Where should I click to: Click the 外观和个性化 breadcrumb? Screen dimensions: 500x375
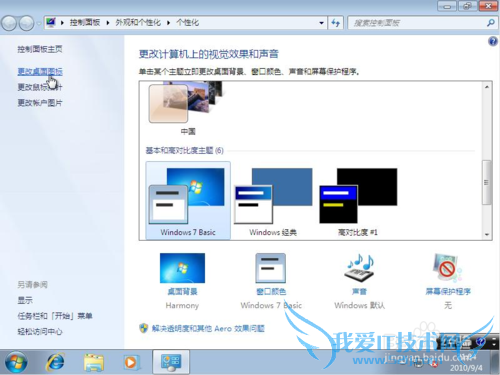(138, 23)
